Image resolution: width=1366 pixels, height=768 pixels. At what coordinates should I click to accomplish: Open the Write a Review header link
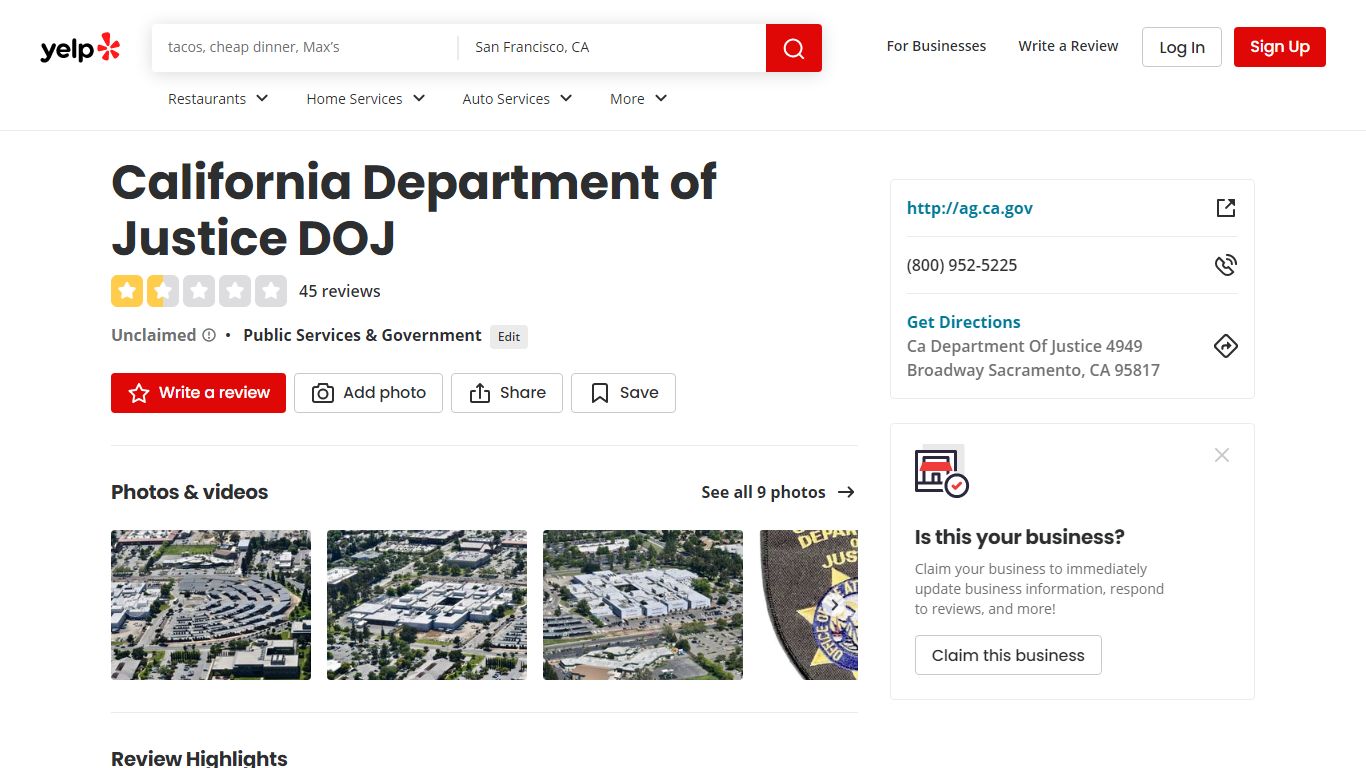click(1068, 46)
